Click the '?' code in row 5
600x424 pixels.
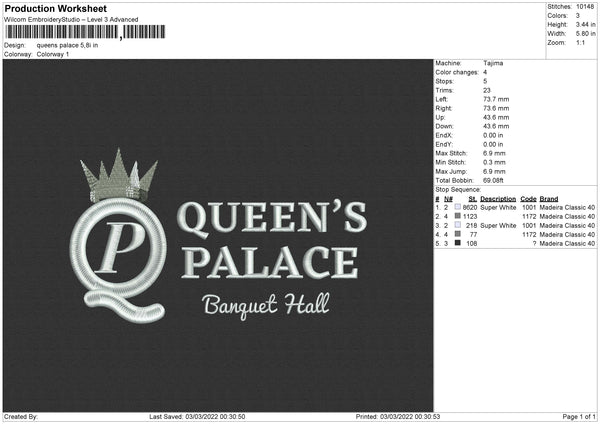pos(534,243)
